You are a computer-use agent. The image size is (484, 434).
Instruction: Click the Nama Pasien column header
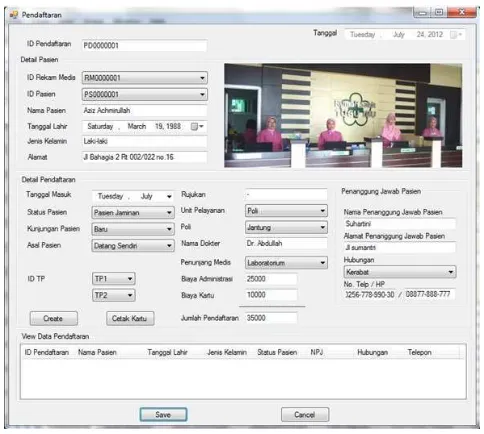97,352
